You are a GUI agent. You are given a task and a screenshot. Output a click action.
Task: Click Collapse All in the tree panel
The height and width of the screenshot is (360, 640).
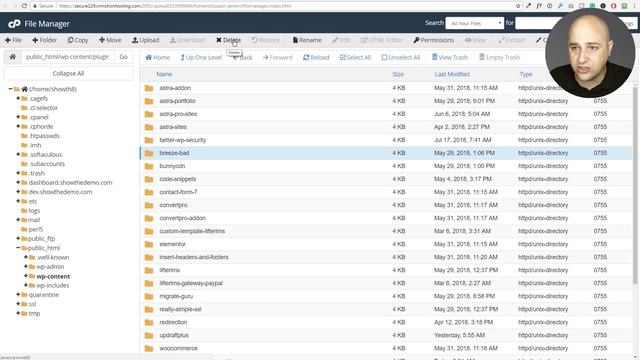click(x=68, y=73)
